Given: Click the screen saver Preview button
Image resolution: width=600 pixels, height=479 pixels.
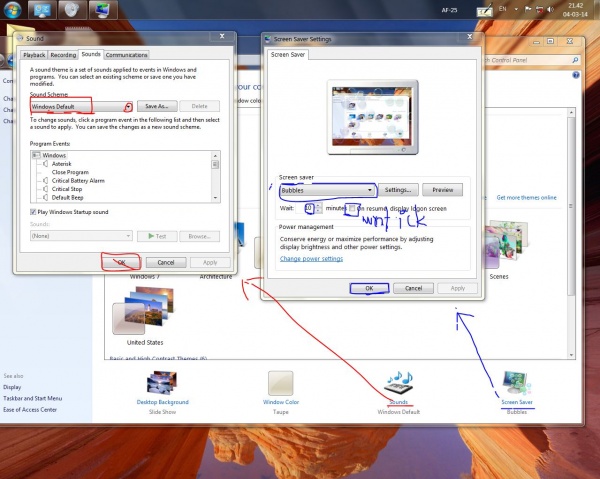Looking at the screenshot, I should [442, 190].
